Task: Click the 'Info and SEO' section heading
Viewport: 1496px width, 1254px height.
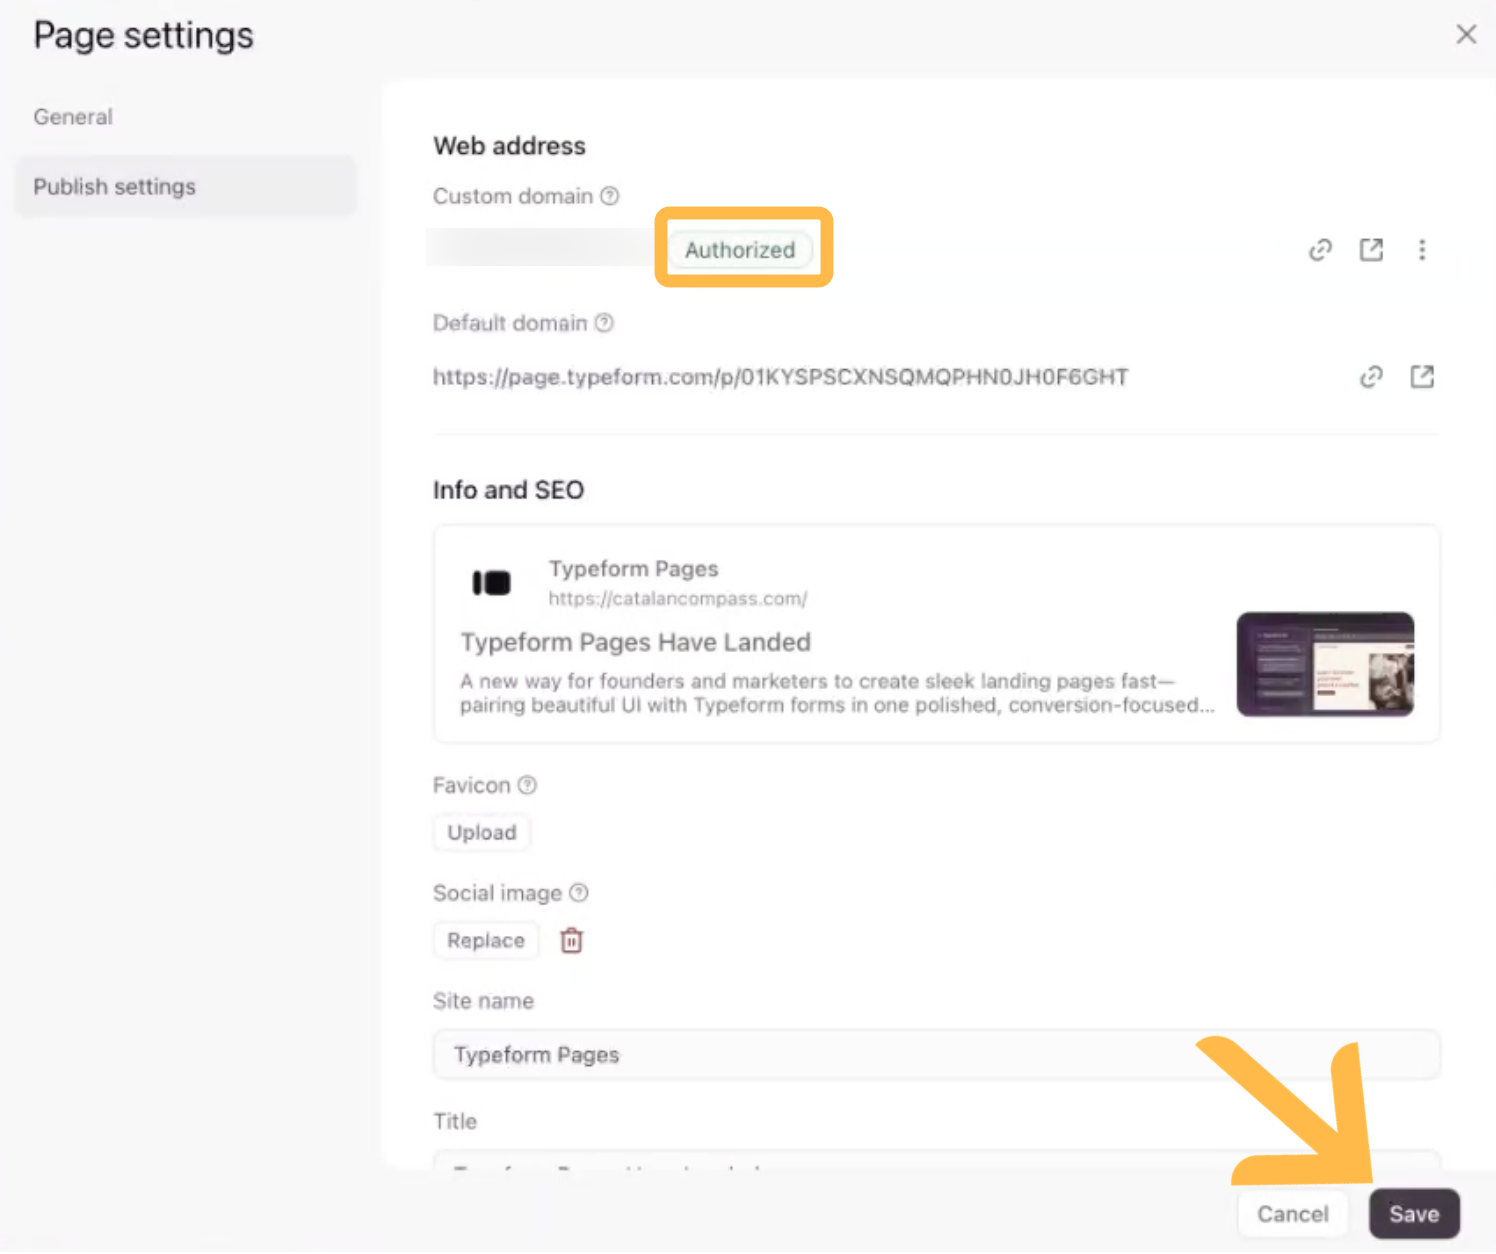Action: click(x=508, y=490)
